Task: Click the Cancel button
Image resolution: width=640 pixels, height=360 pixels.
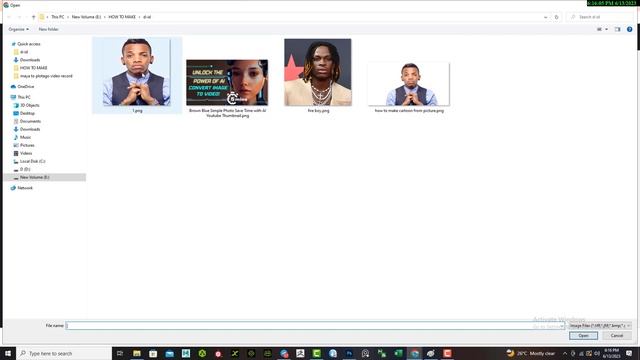Action: tap(617, 336)
